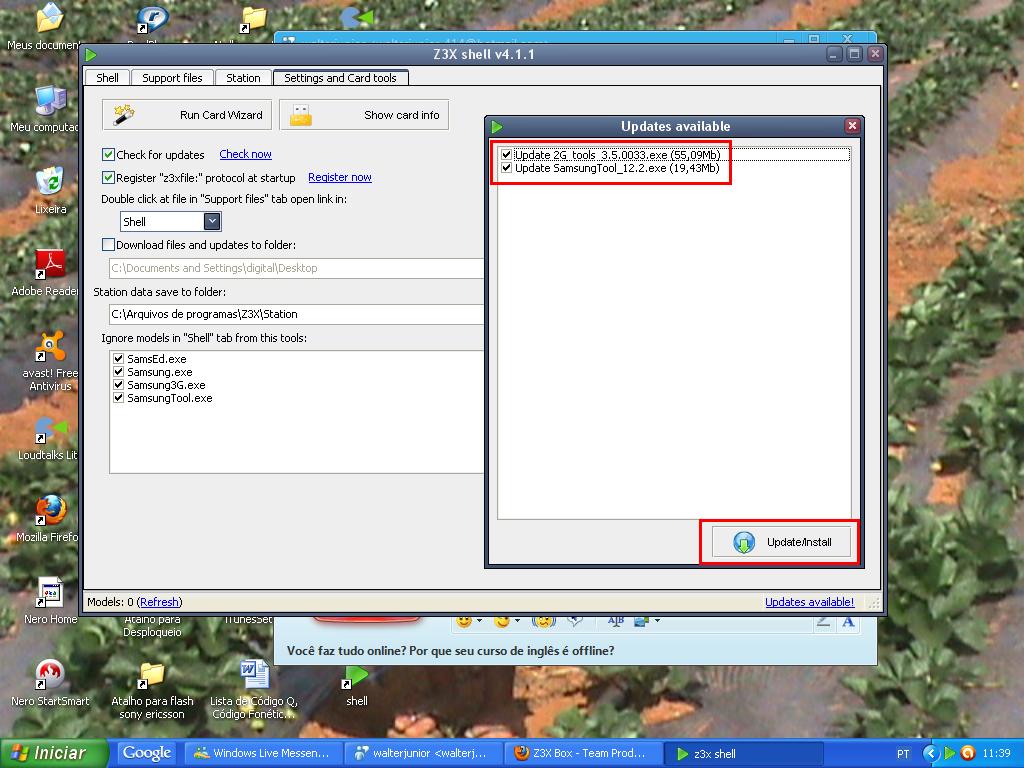Click the wand icon on Run Card Wizard
The height and width of the screenshot is (768, 1024).
[123, 115]
